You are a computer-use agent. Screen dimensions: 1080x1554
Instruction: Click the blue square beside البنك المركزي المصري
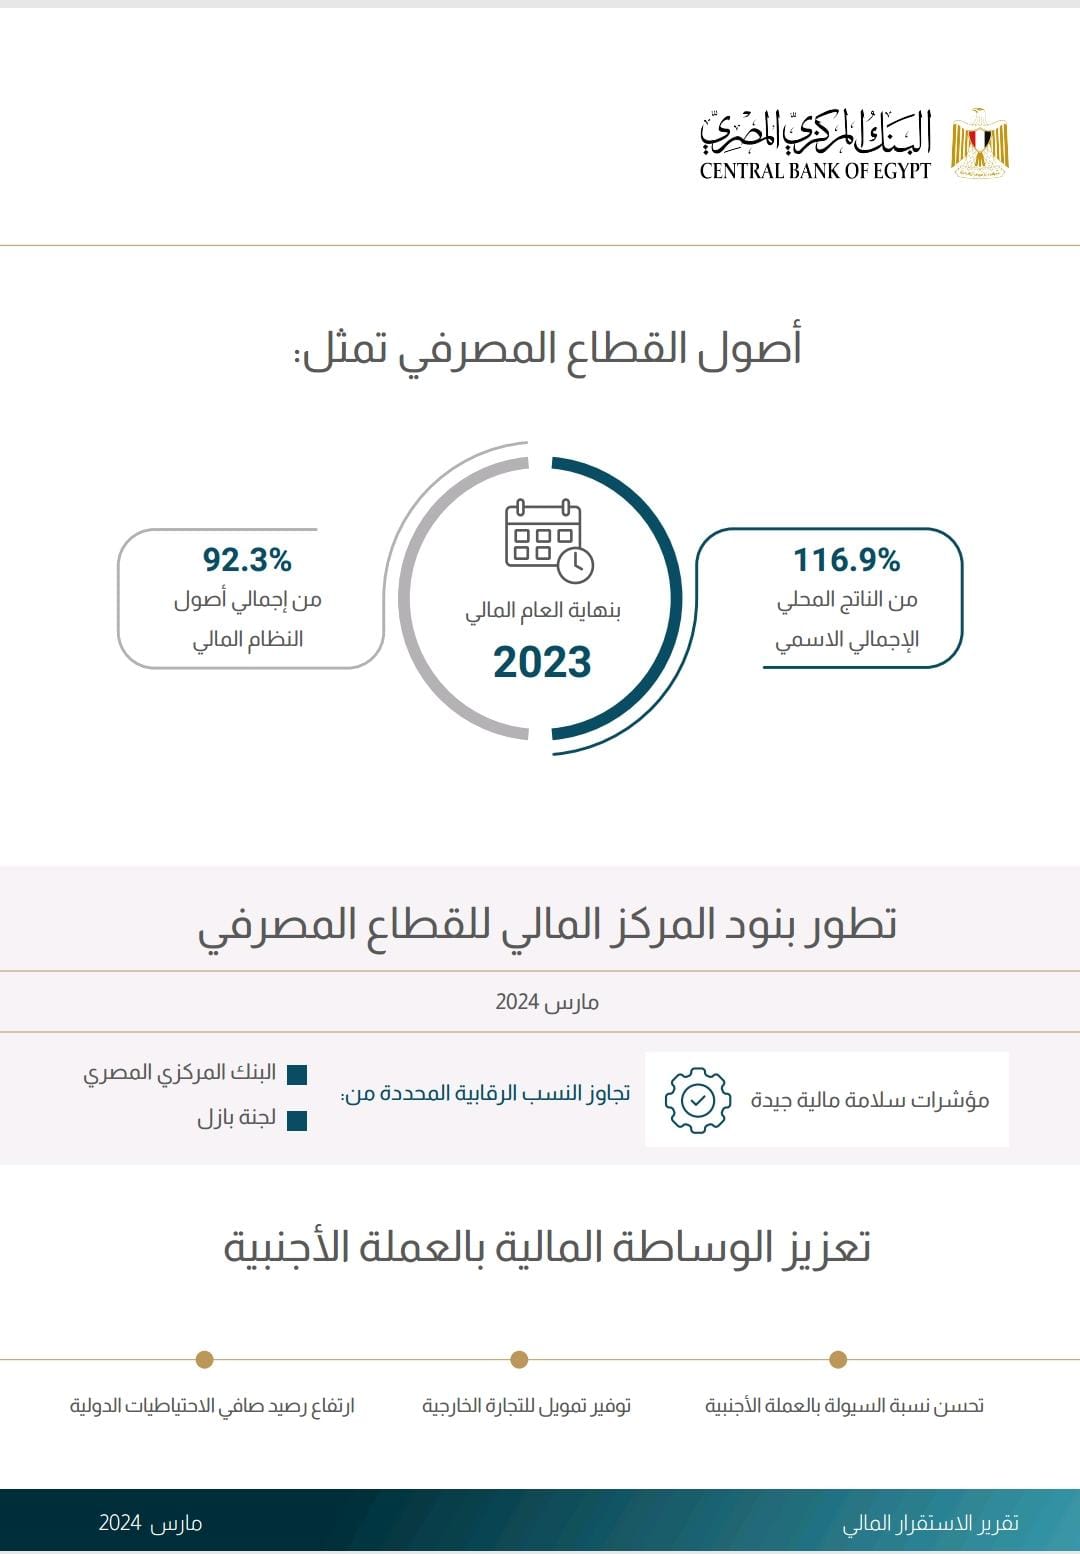(296, 1075)
